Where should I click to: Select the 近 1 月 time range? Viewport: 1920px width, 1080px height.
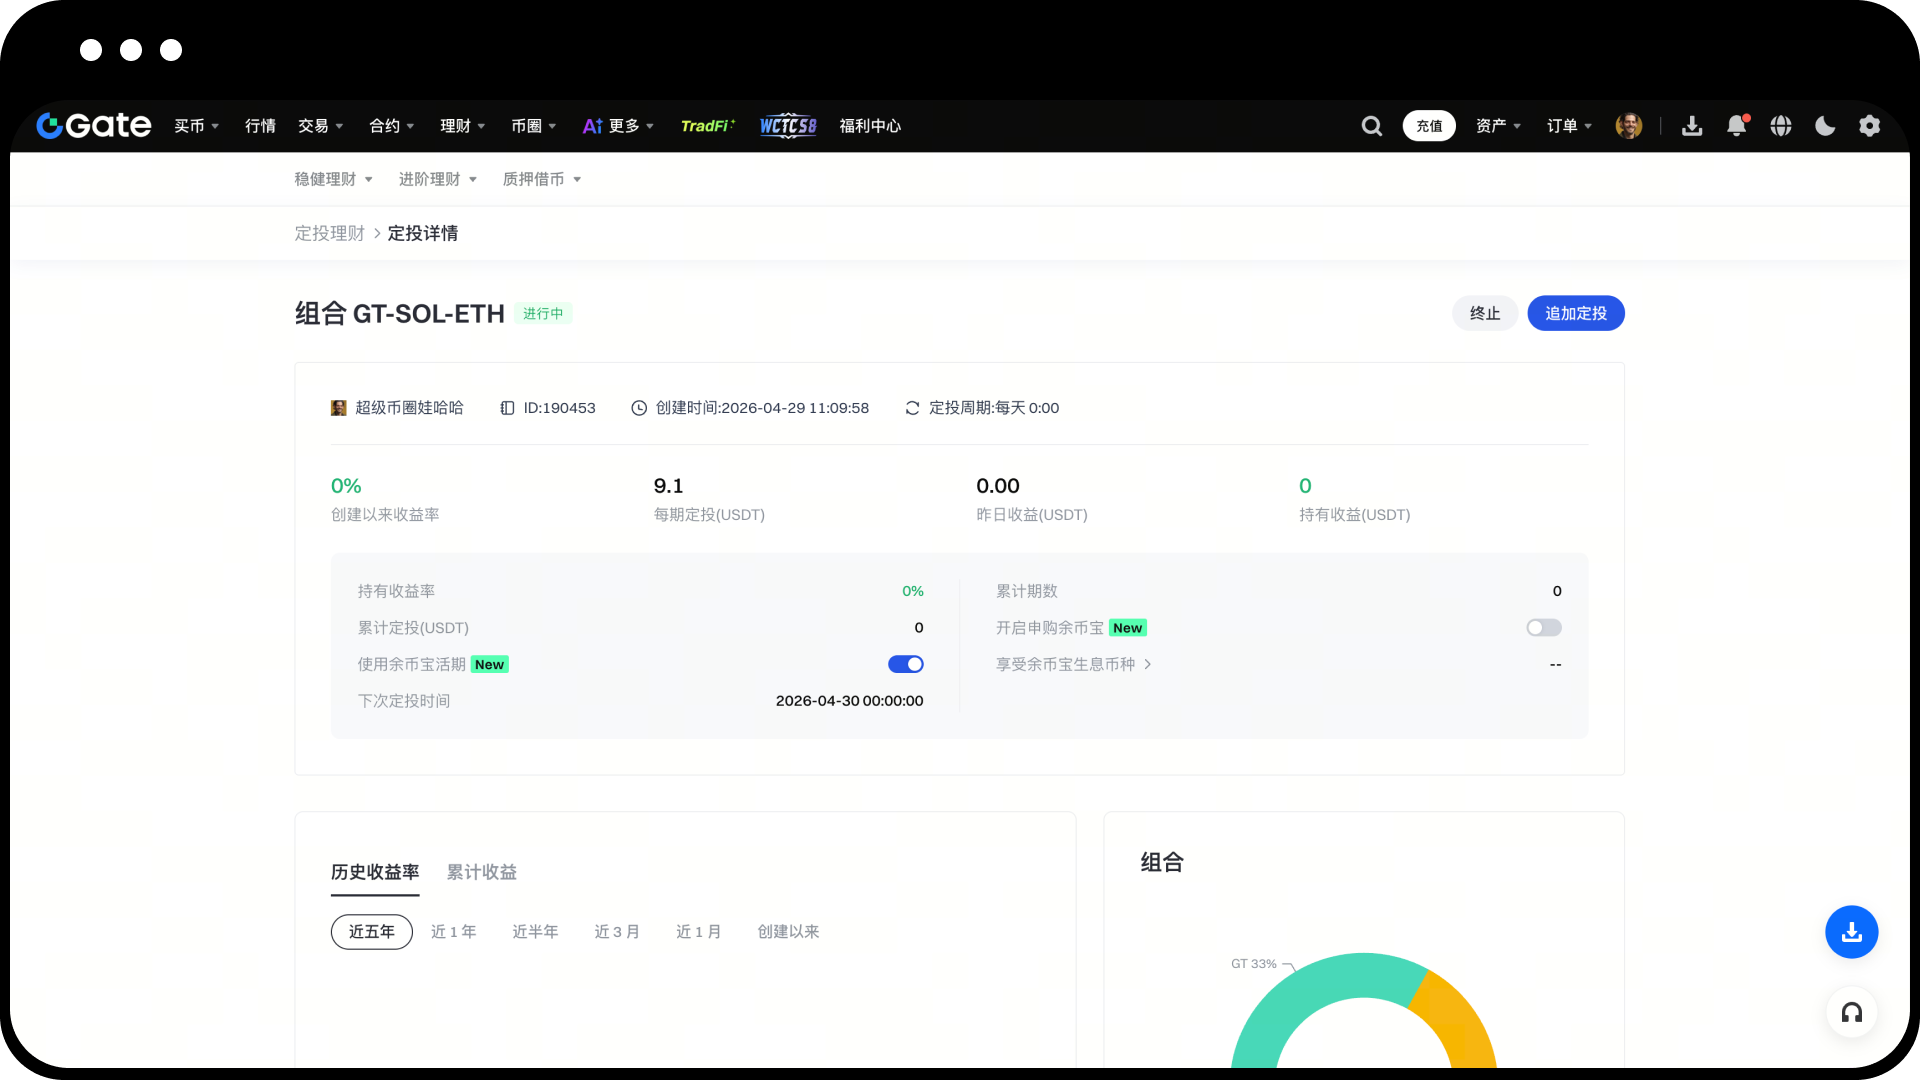[x=699, y=932]
